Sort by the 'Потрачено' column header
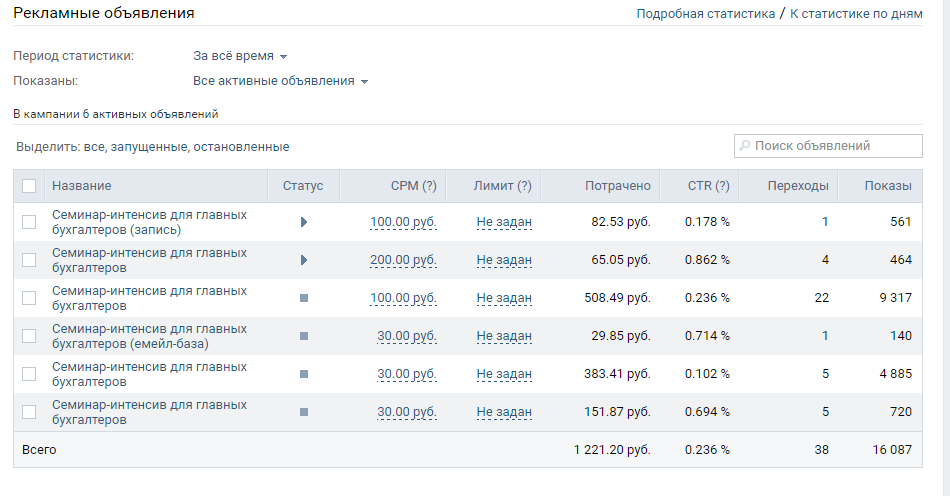The image size is (950, 496). pos(617,186)
